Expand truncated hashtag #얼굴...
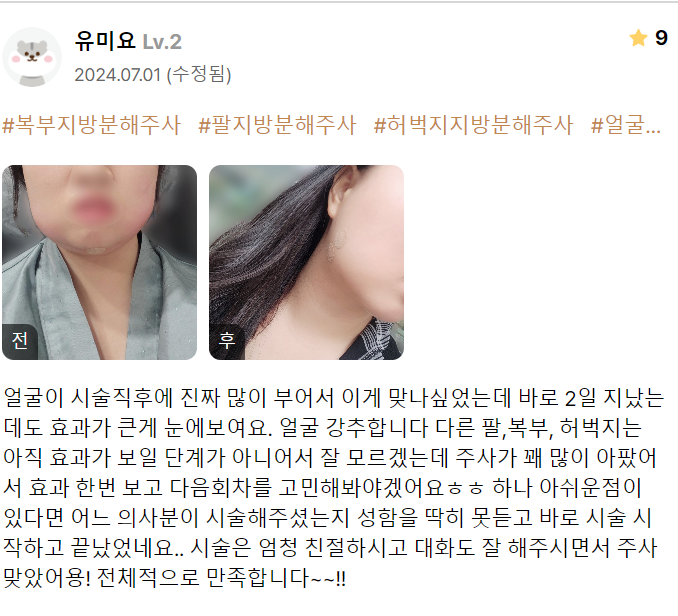 point(626,125)
